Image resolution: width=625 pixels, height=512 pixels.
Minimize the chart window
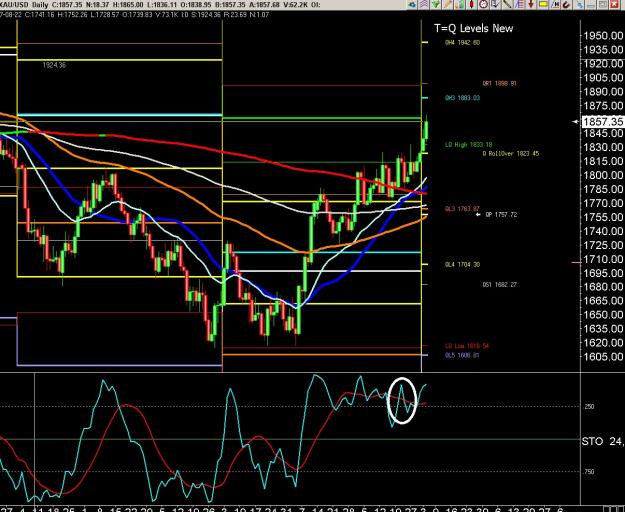pyautogui.click(x=591, y=4)
